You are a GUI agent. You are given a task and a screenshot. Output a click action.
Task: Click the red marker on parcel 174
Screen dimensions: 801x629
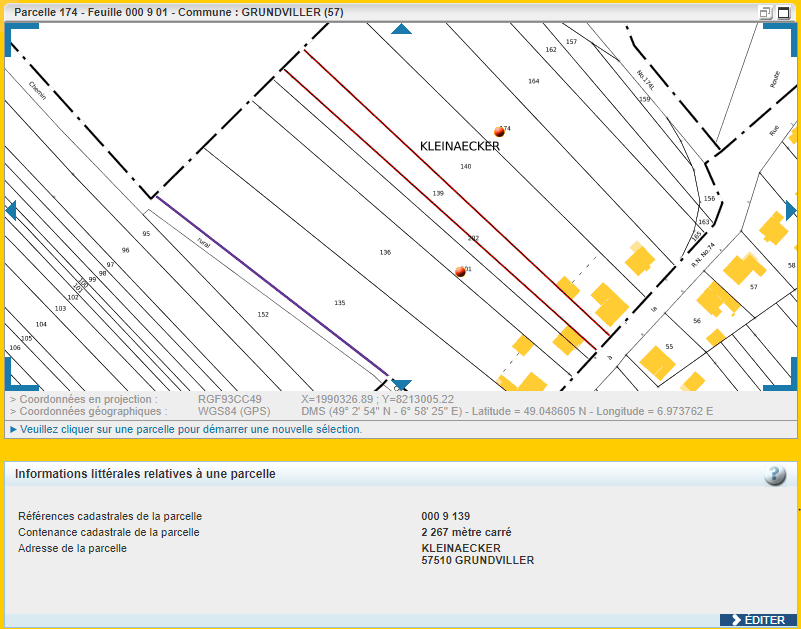[x=499, y=131]
